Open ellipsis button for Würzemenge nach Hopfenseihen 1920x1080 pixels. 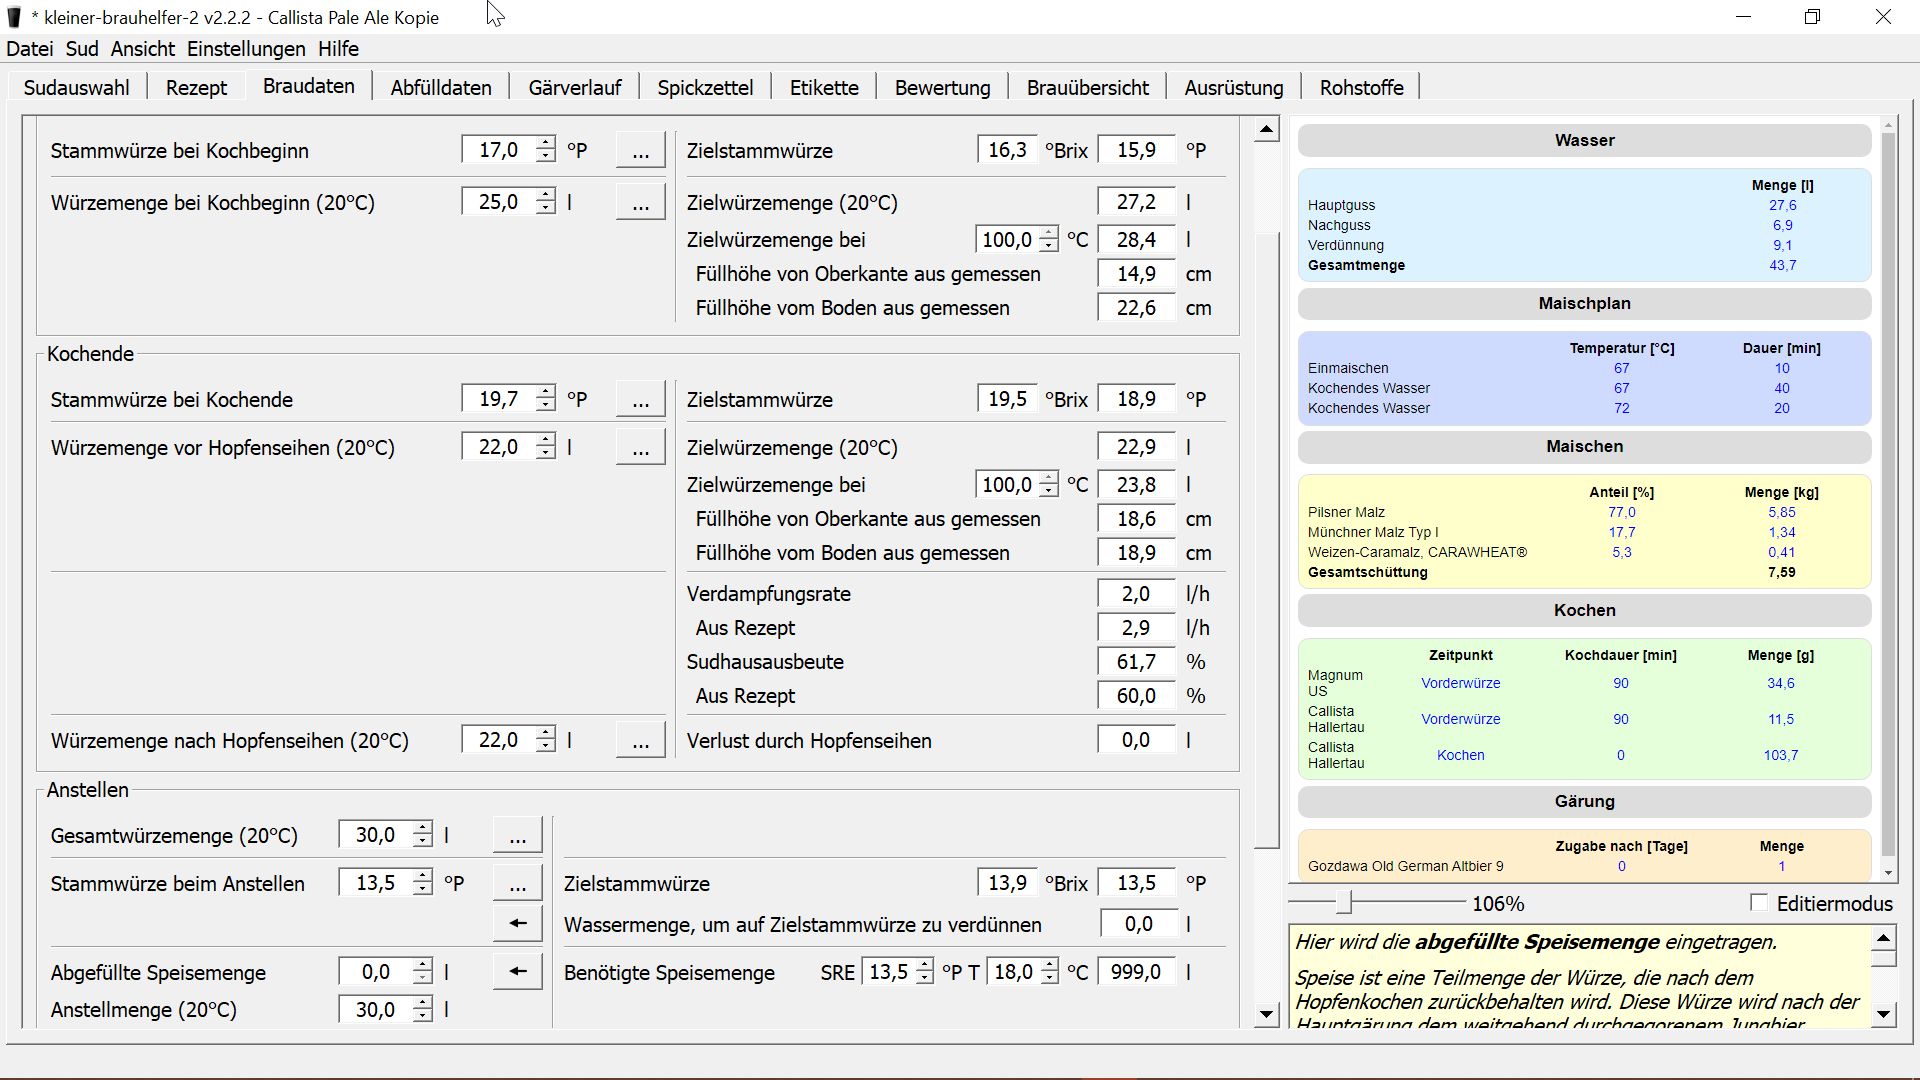(x=640, y=741)
